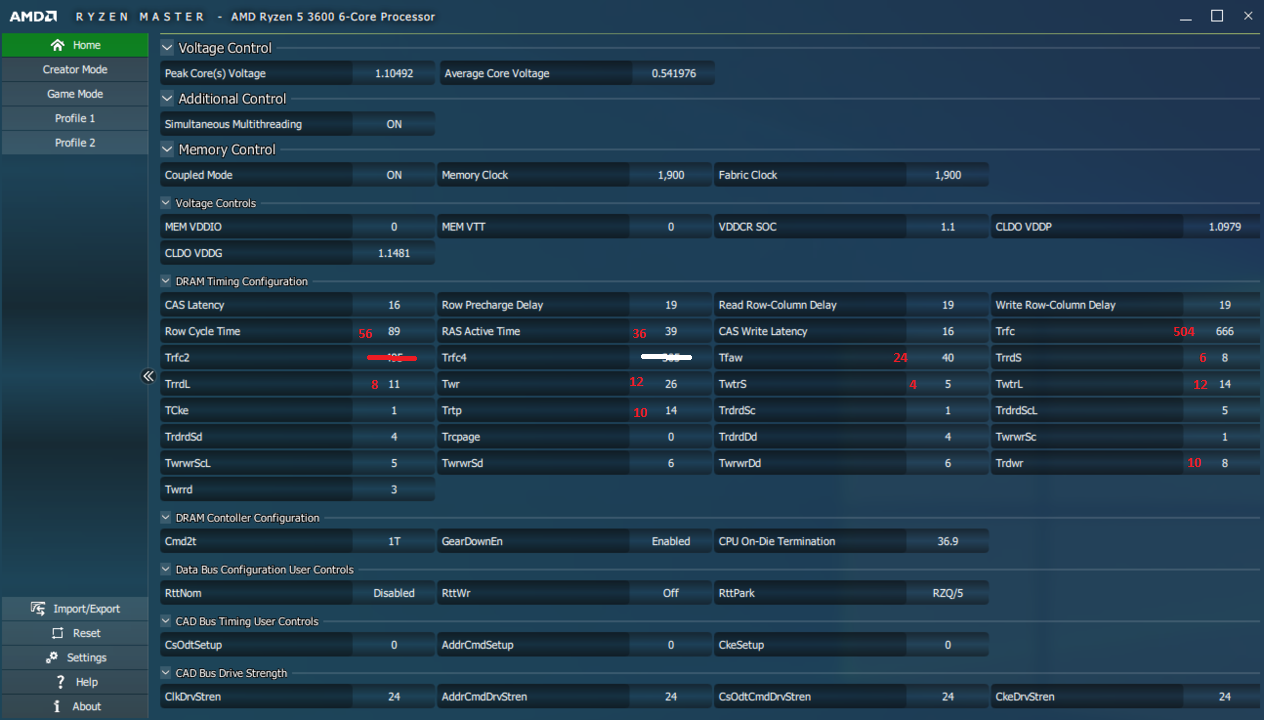Select the CkeDrvStren value field
Viewport: 1264px width, 720px height.
[x=1225, y=697]
